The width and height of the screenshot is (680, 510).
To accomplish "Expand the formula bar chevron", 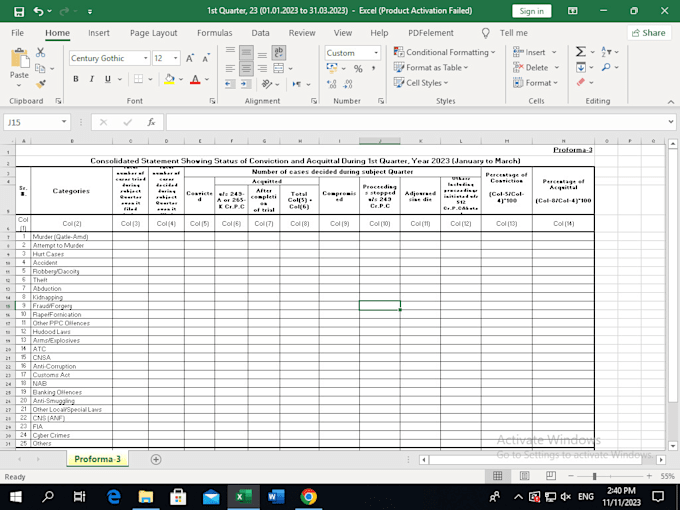I will [x=671, y=122].
